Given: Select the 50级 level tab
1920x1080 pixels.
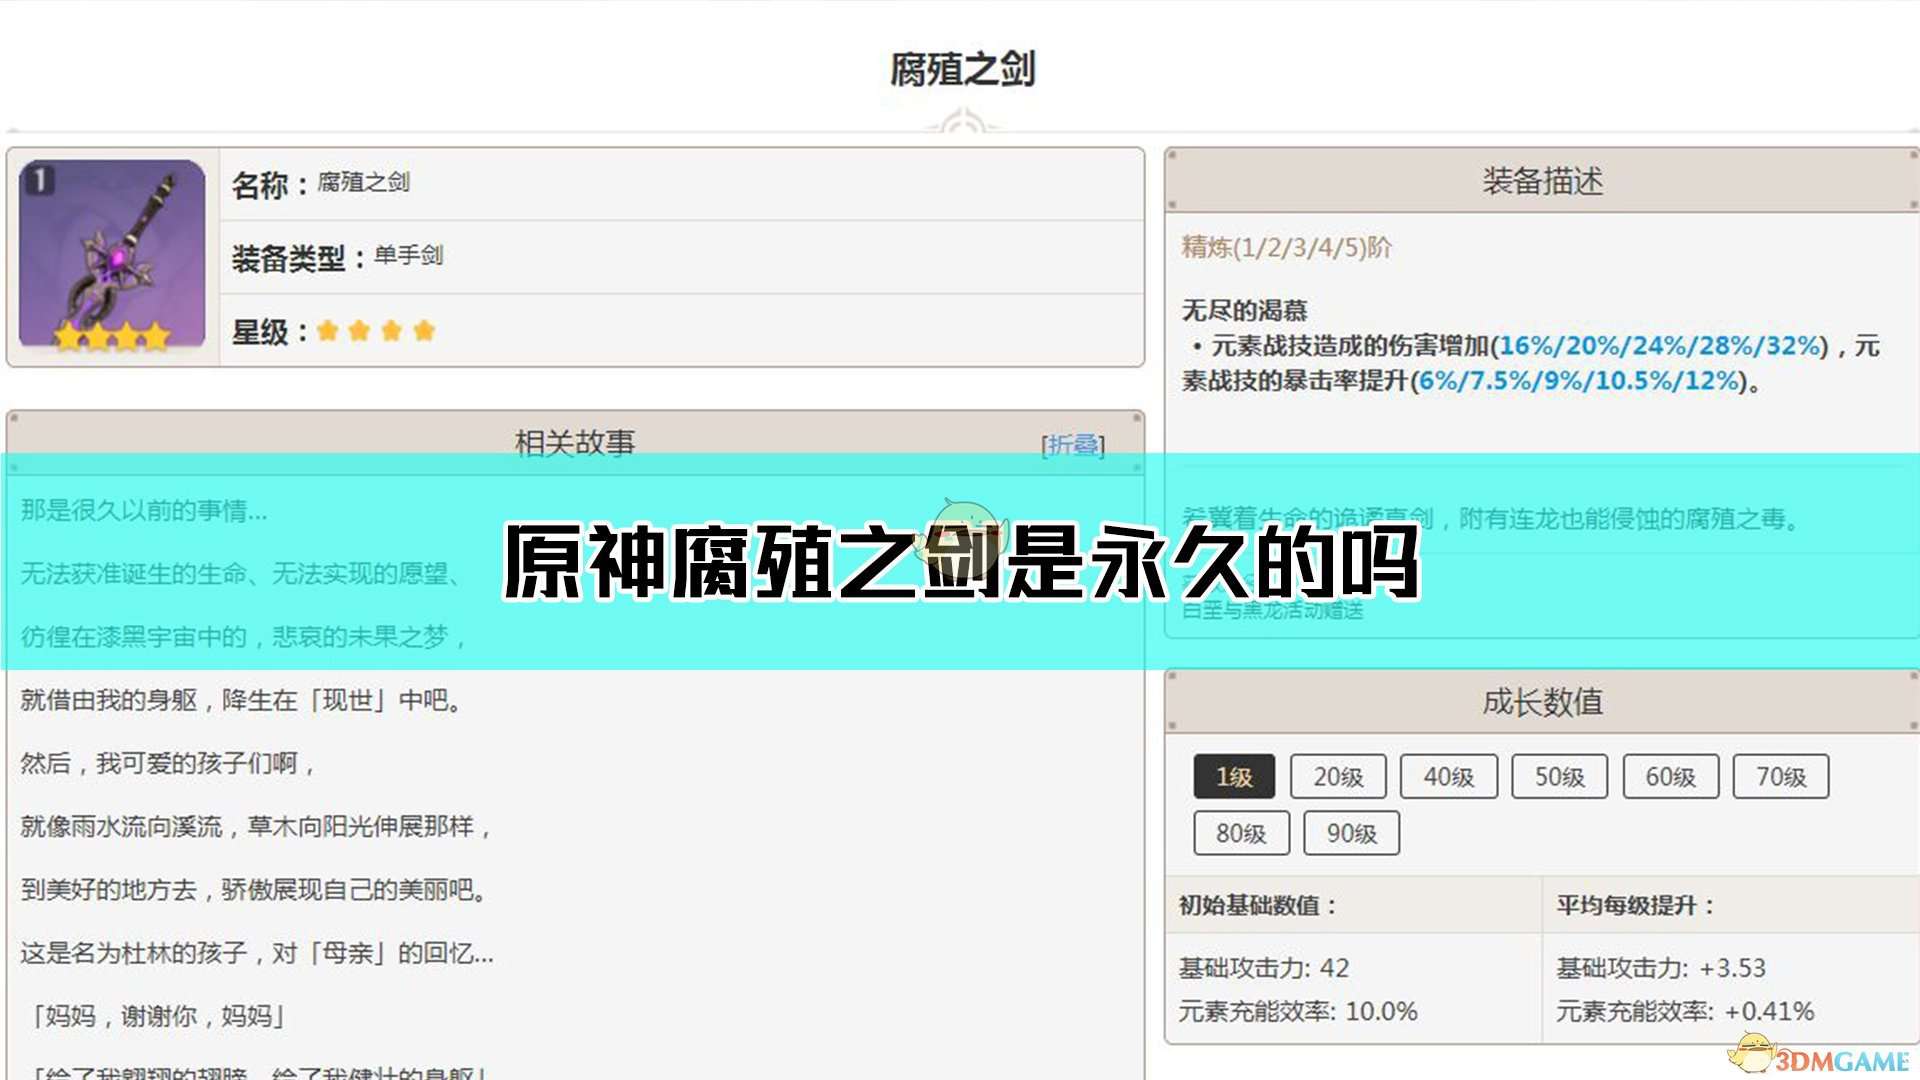Looking at the screenshot, I should click(x=1559, y=777).
